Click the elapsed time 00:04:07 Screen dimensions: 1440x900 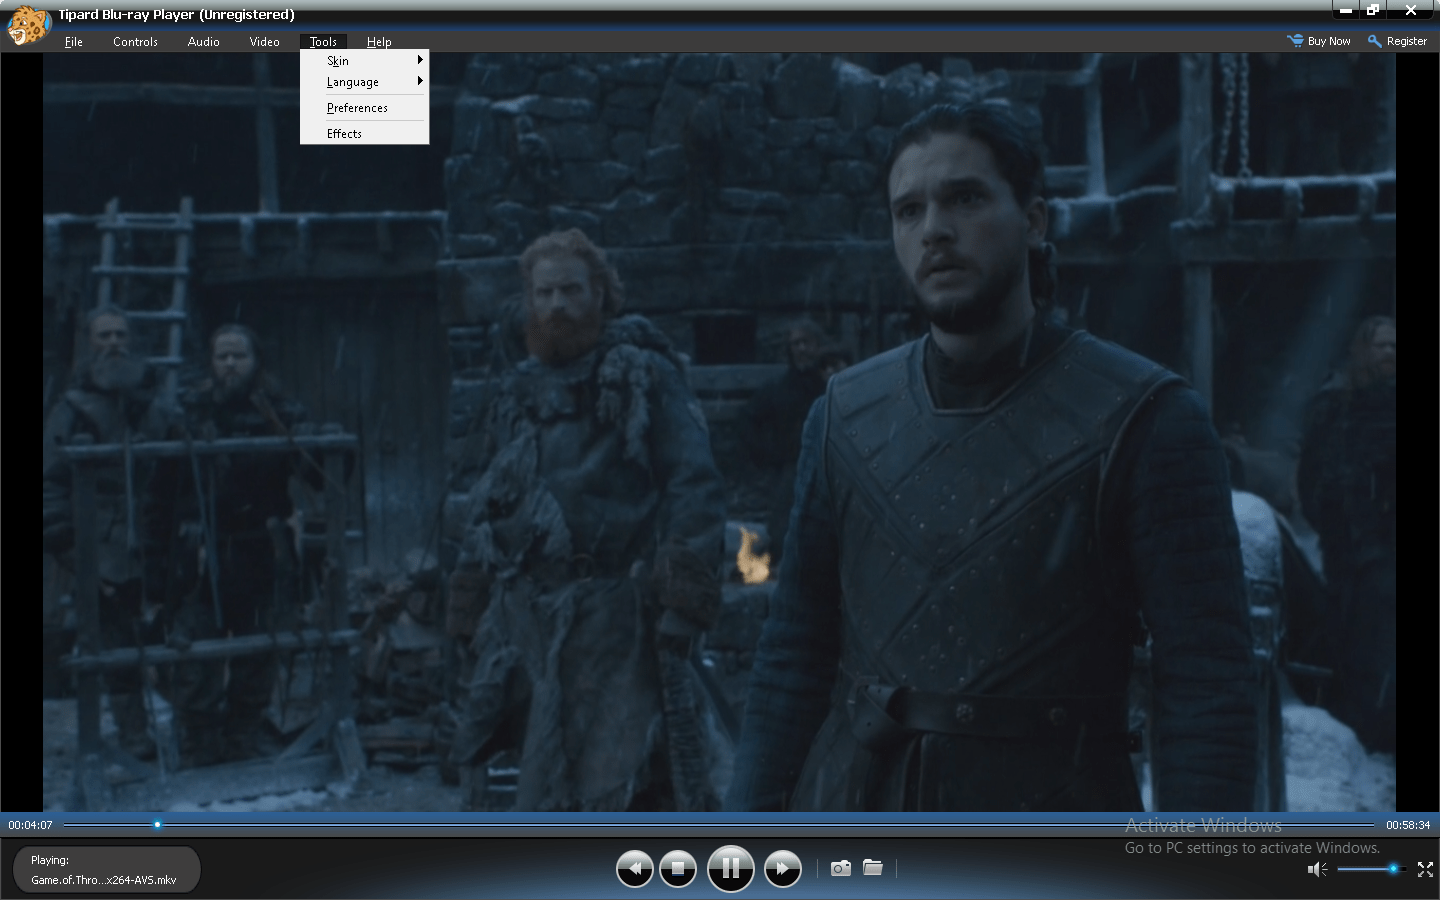pyautogui.click(x=30, y=825)
